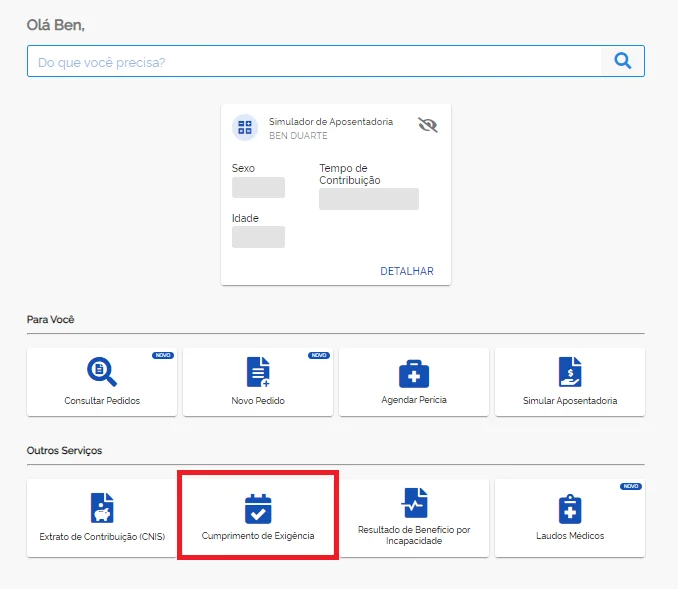Click the Simular Aposentadoria money icon

click(570, 372)
